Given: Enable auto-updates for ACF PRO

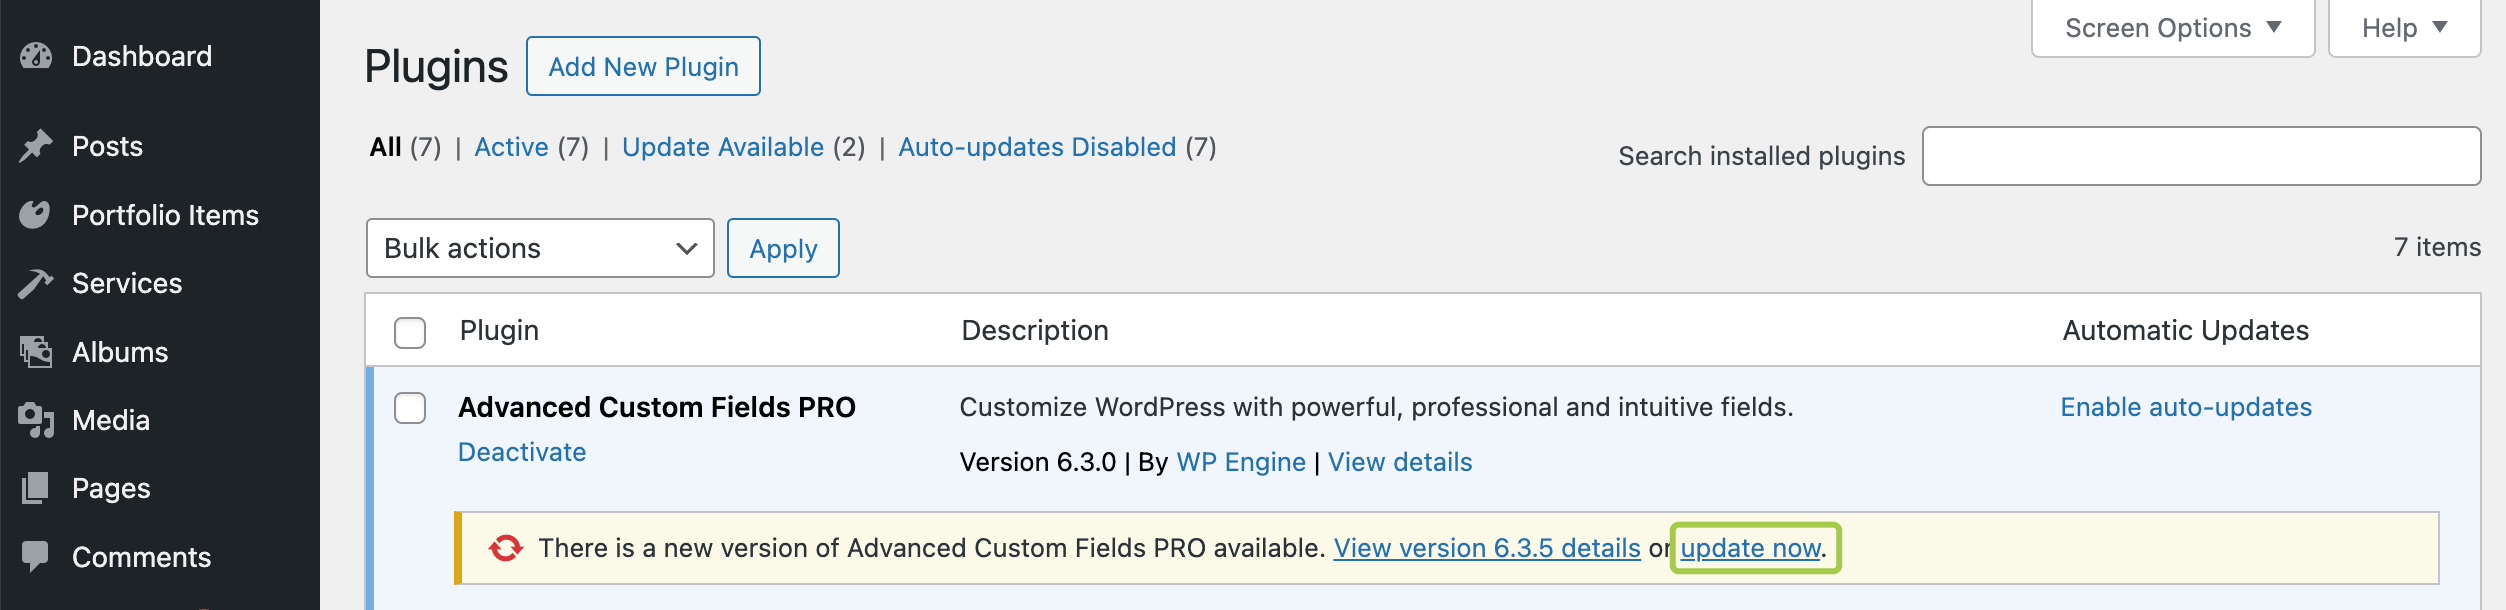Looking at the screenshot, I should point(2186,407).
